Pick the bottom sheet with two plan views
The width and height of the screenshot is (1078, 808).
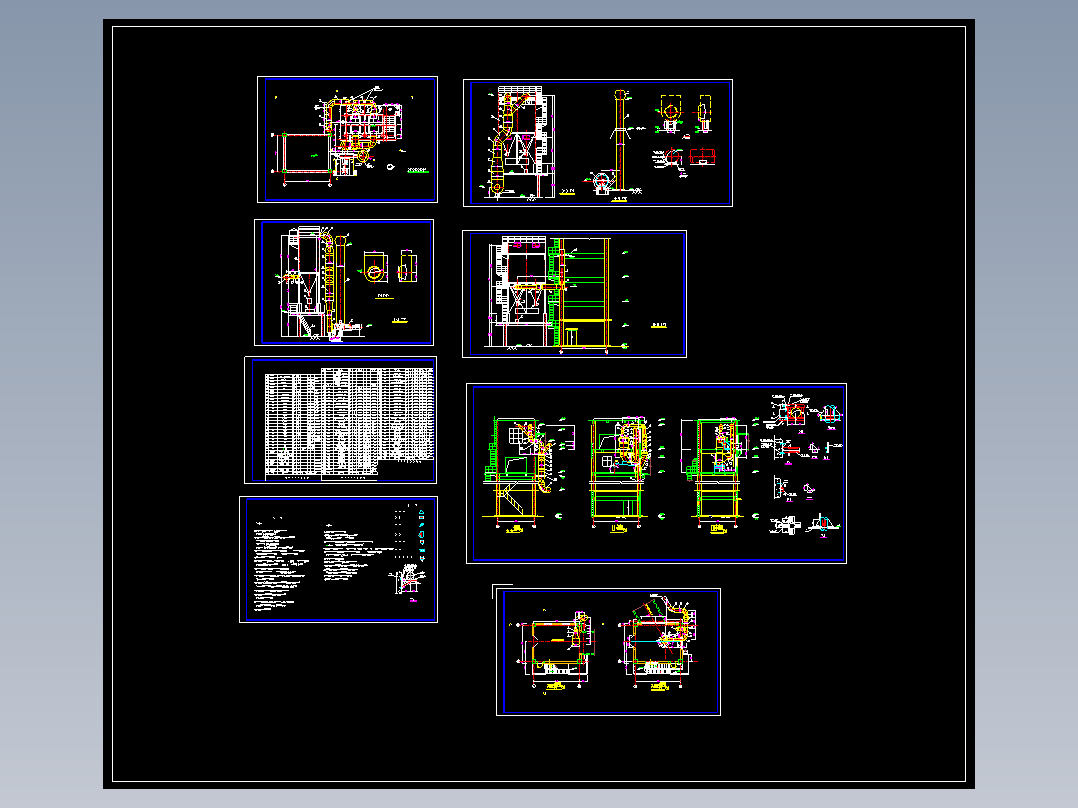point(608,652)
